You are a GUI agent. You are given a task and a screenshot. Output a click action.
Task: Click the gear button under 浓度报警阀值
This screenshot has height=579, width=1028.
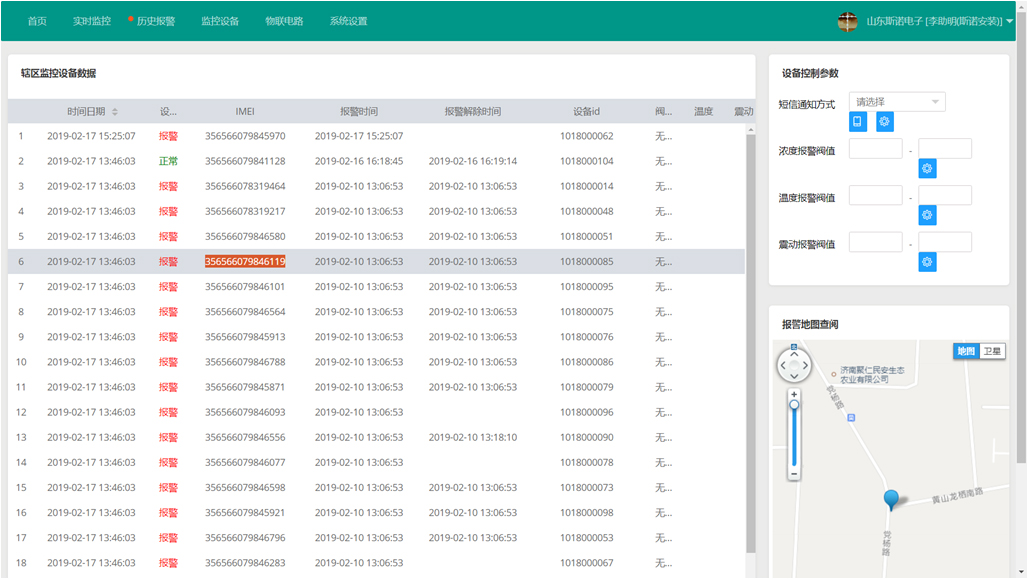point(927,169)
